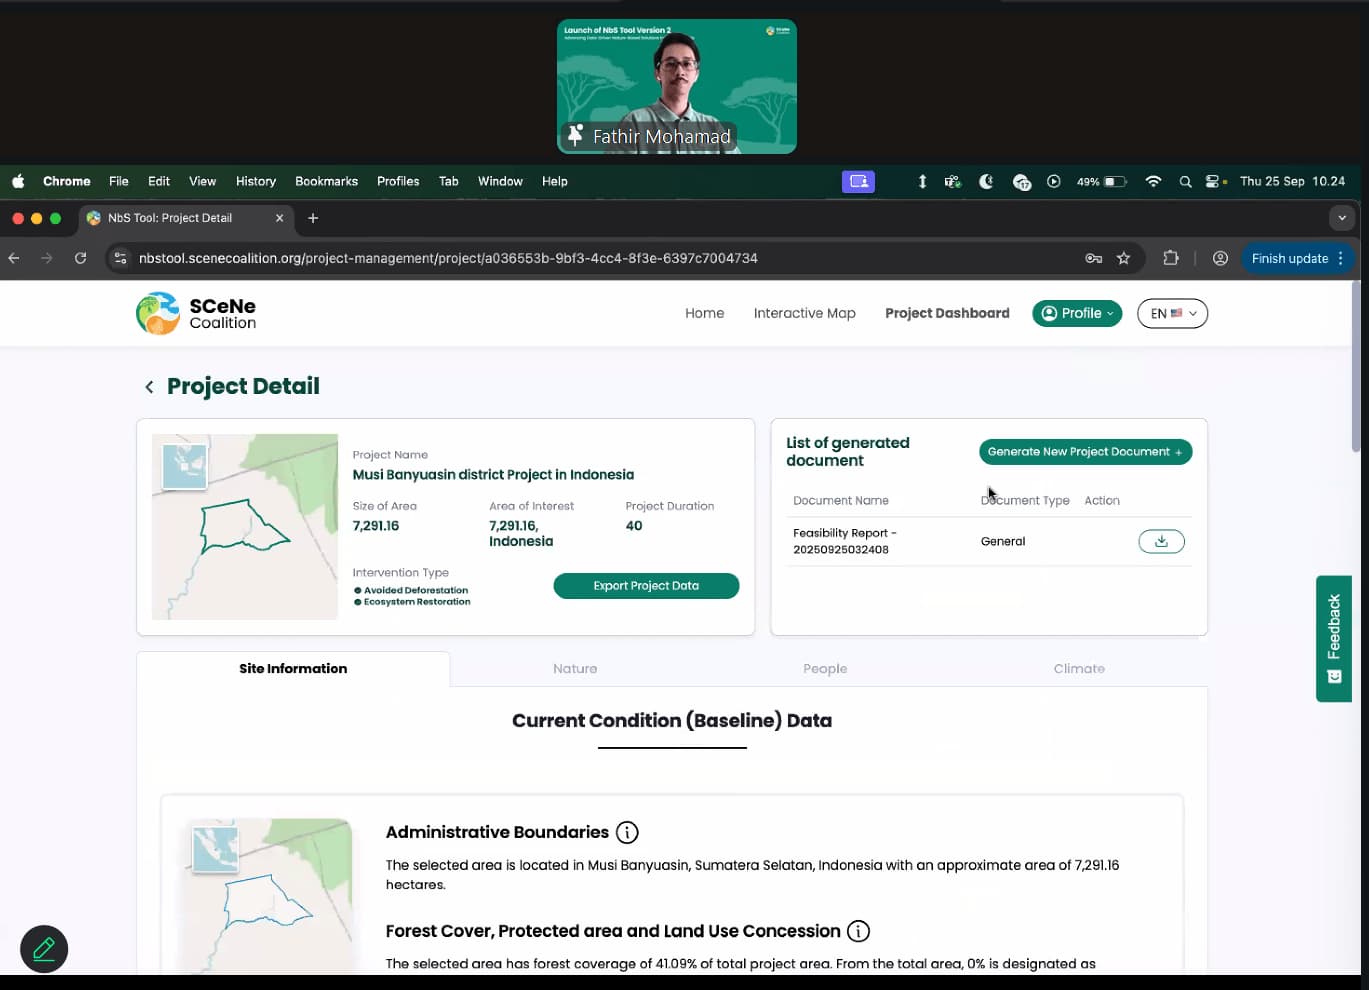Image resolution: width=1369 pixels, height=990 pixels.
Task: Switch to the Climate tab
Action: click(1079, 669)
